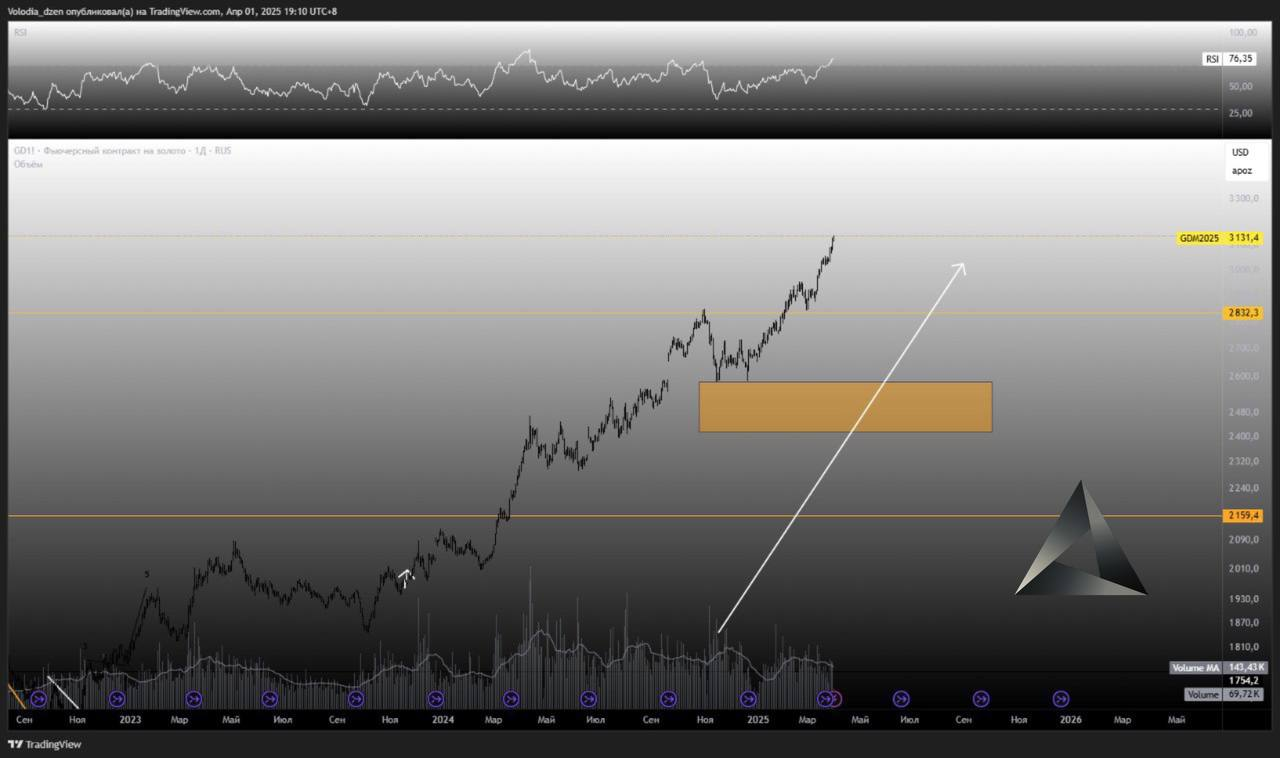Click the GDM2025 3131,4 price label

(1220, 238)
